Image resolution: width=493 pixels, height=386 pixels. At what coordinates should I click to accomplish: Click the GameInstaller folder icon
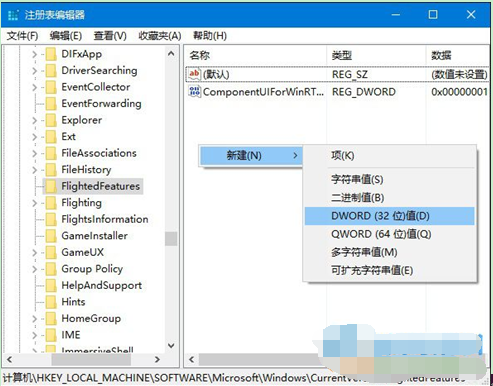51,236
